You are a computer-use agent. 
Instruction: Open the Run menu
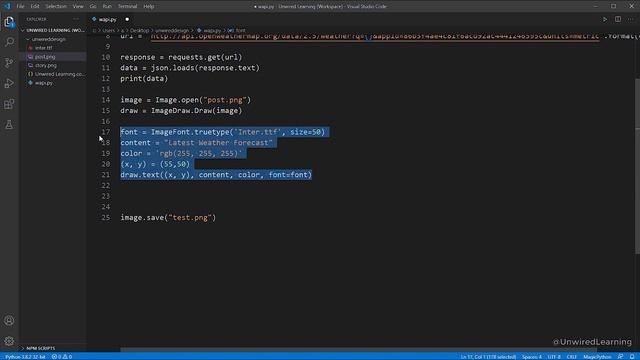(107, 7)
